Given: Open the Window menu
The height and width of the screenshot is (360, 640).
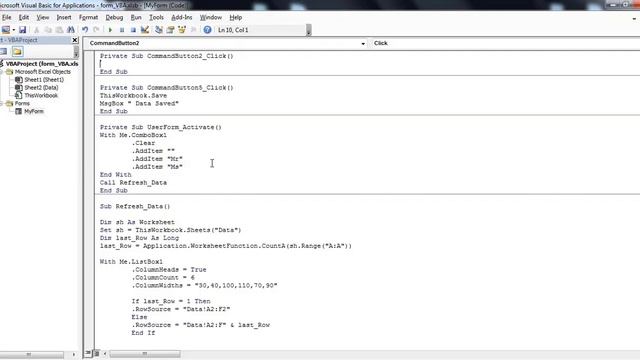Looking at the screenshot, I should click(211, 18).
